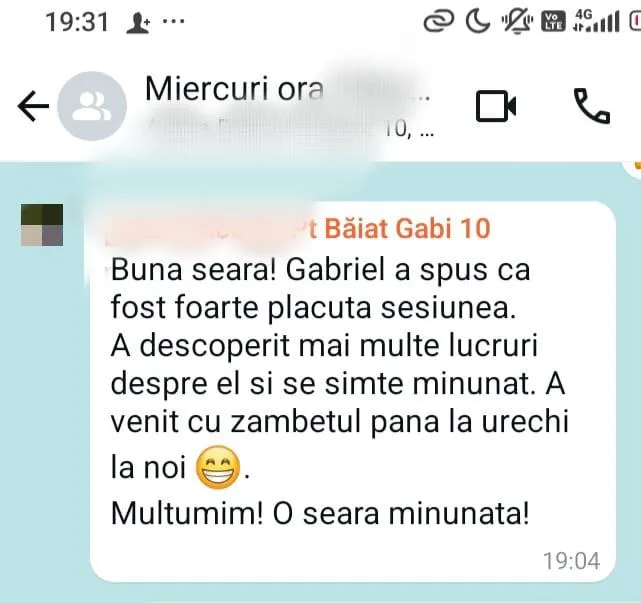
Task: Tap the moon do-not-disturb icon
Action: pos(478,21)
